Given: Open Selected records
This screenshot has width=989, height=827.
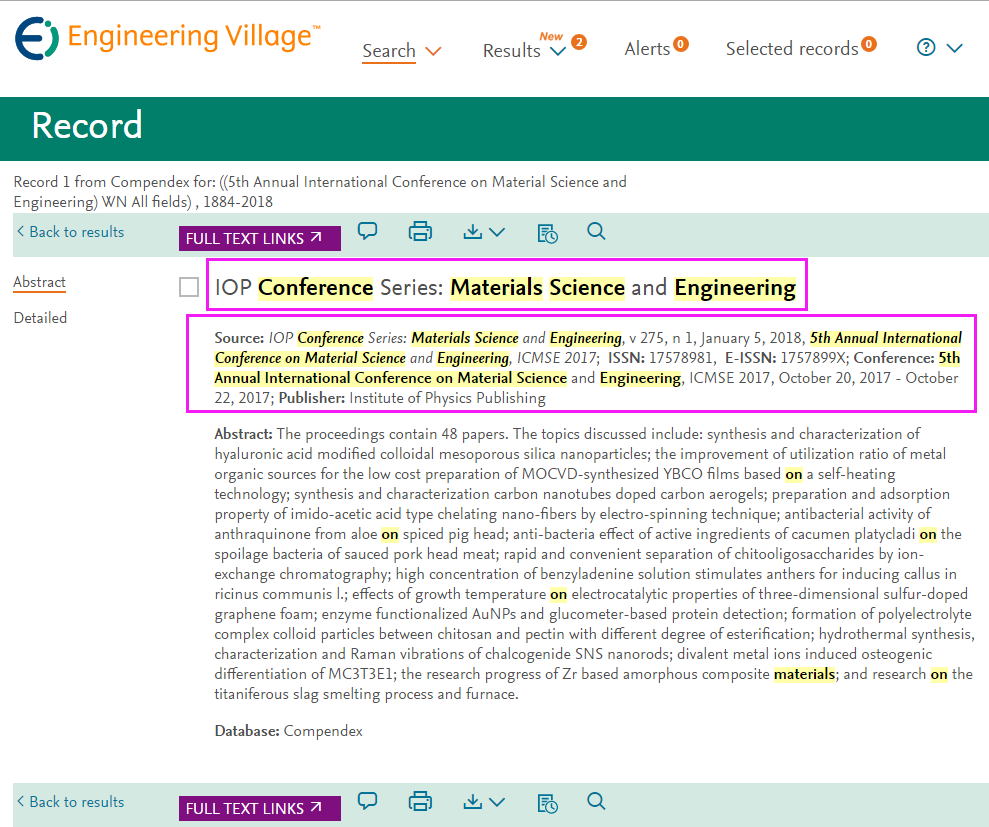Looking at the screenshot, I should [792, 49].
